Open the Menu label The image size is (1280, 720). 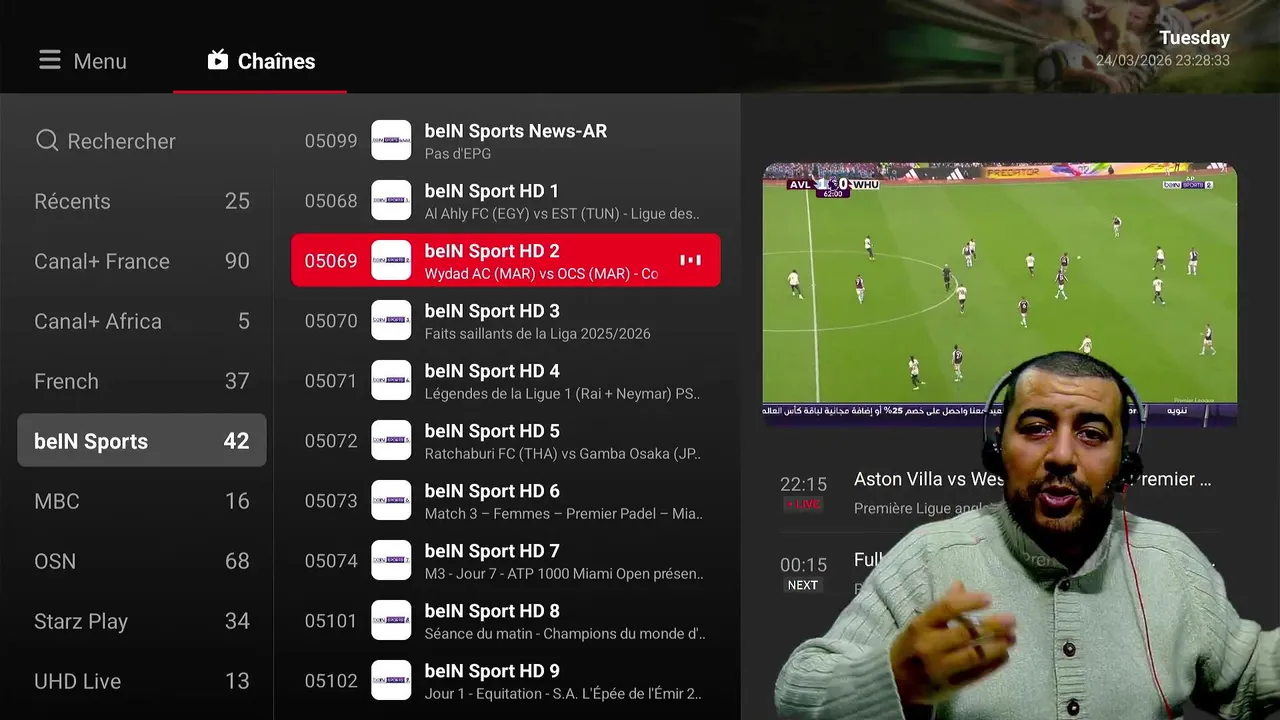100,61
